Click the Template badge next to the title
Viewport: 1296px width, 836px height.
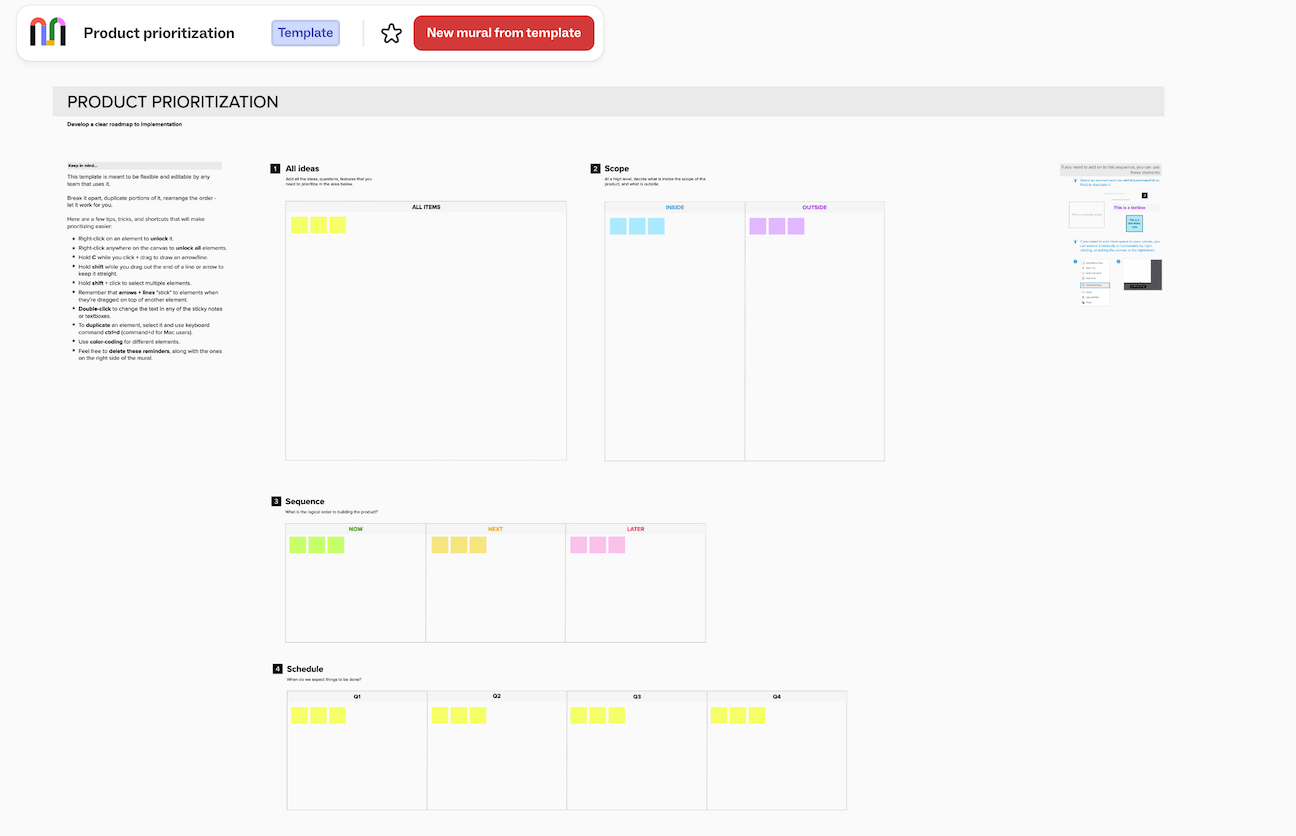pyautogui.click(x=305, y=32)
